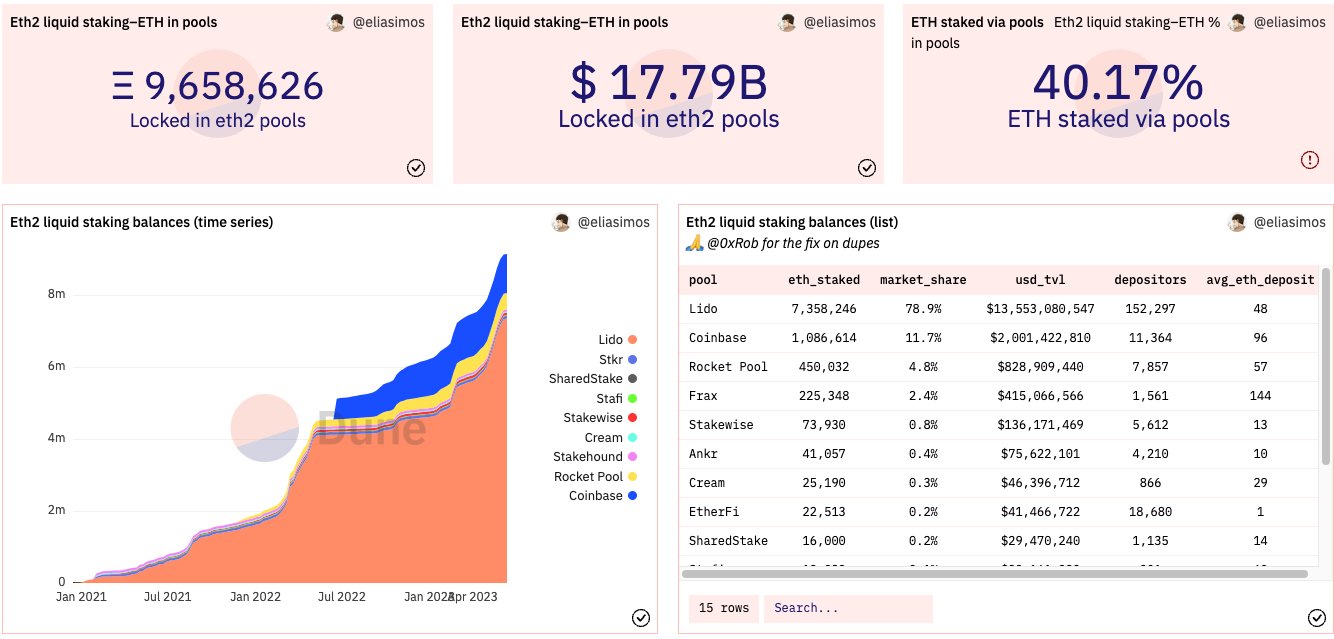The image size is (1334, 639).
Task: Click the Rocket Pool legend color dot
Action: tap(633, 477)
